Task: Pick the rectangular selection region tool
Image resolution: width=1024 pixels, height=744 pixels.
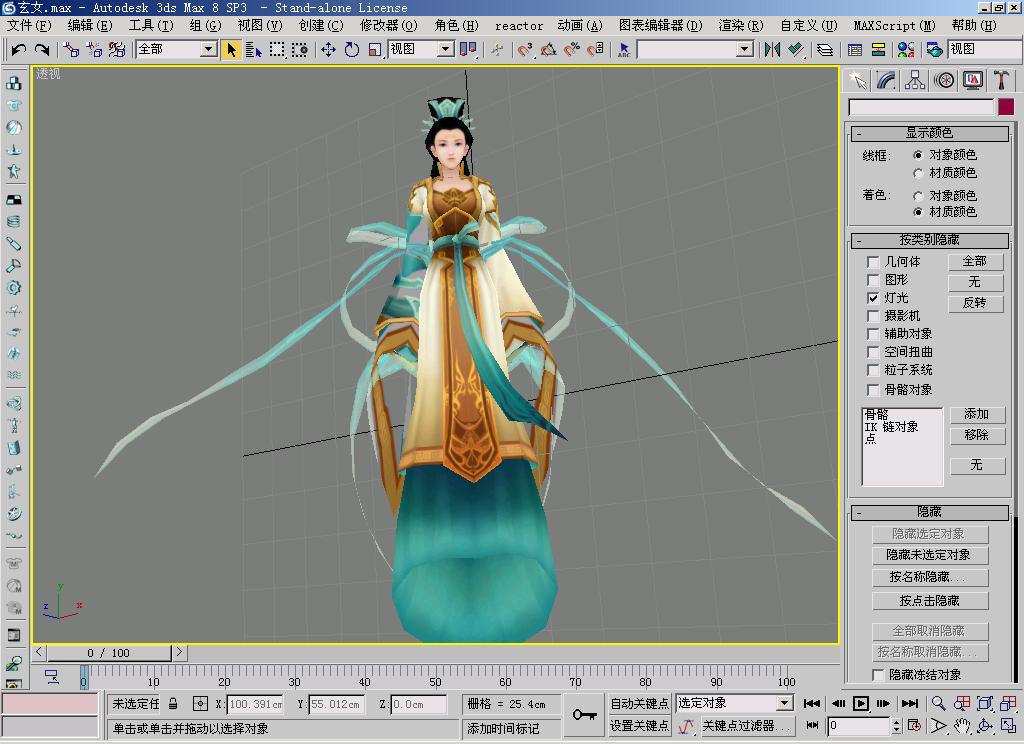Action: coord(277,50)
